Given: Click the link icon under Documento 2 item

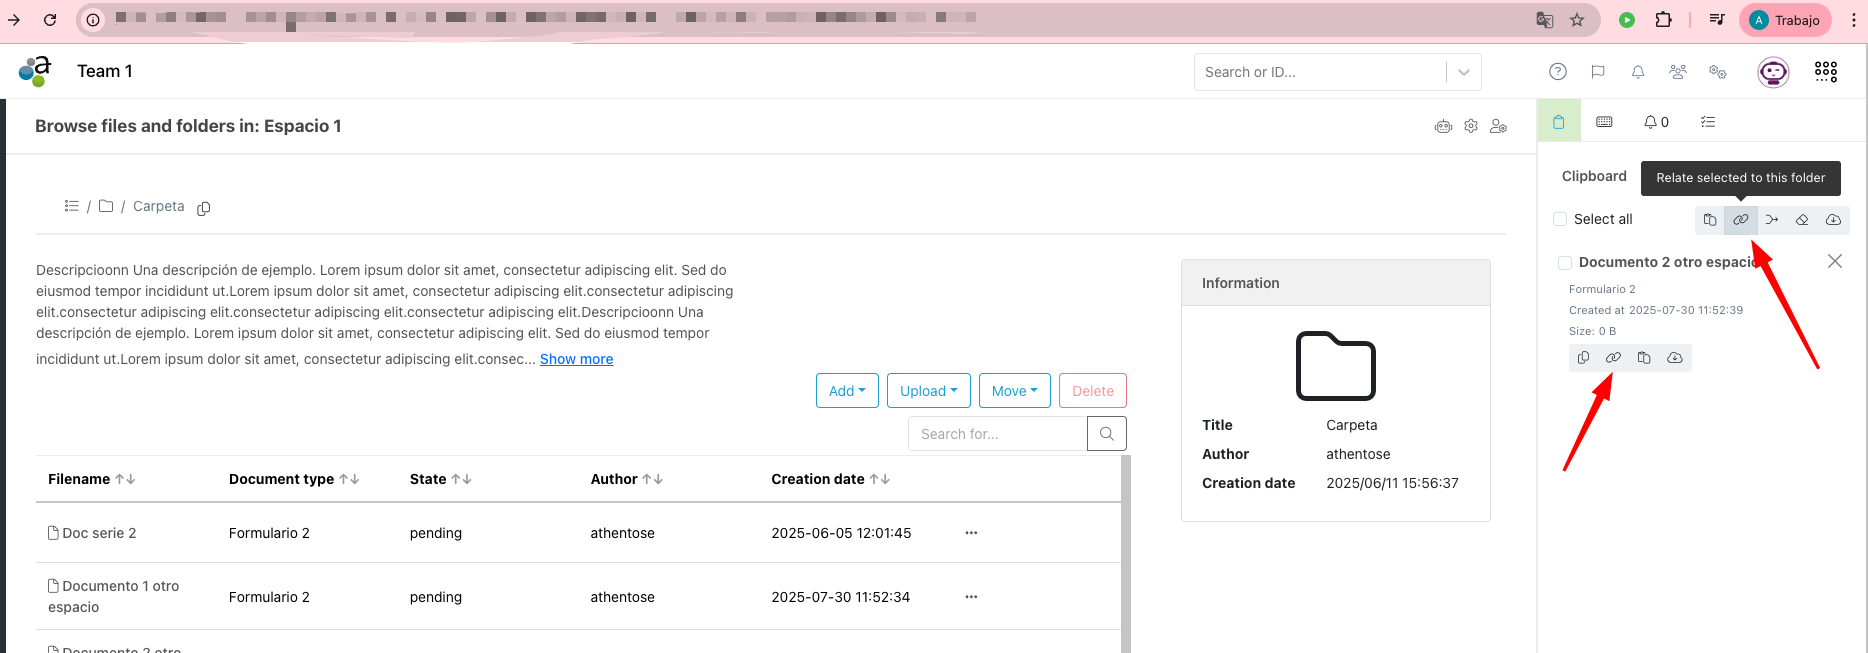Looking at the screenshot, I should point(1613,358).
